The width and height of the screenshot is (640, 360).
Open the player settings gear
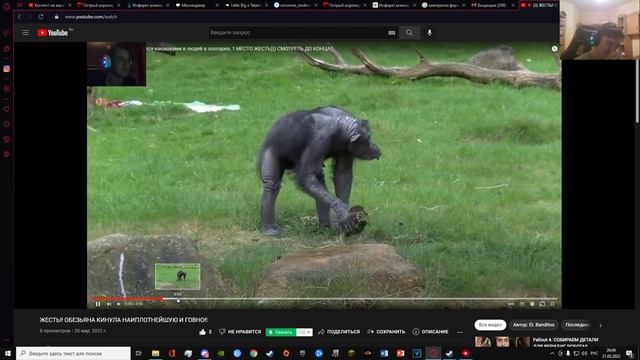(532, 304)
